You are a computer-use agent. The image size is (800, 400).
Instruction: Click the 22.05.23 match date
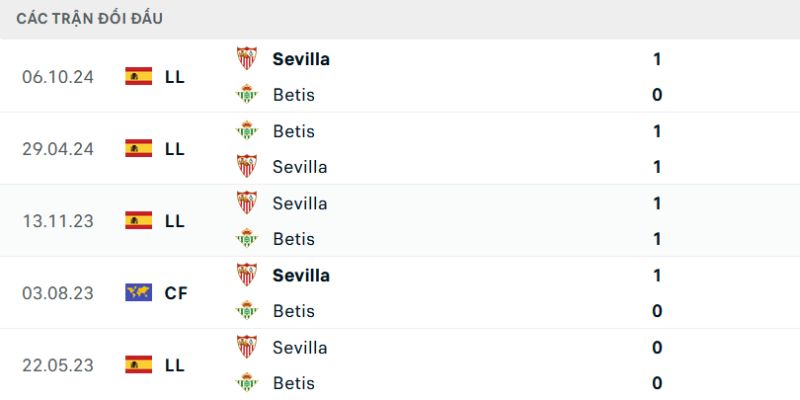pos(57,365)
